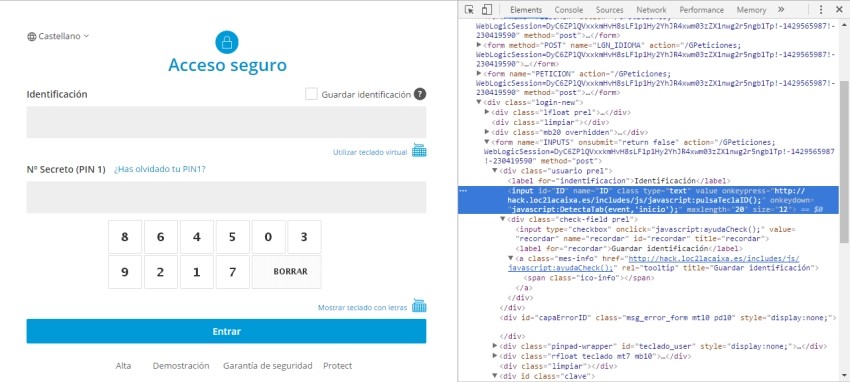Collapse the login-new div node
Viewport: 850px width, 382px height.
(x=479, y=102)
